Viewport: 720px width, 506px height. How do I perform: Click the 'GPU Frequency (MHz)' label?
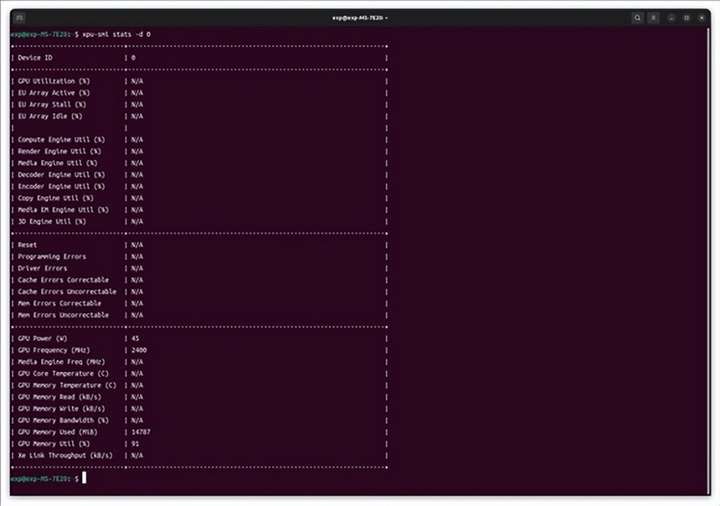click(54, 350)
